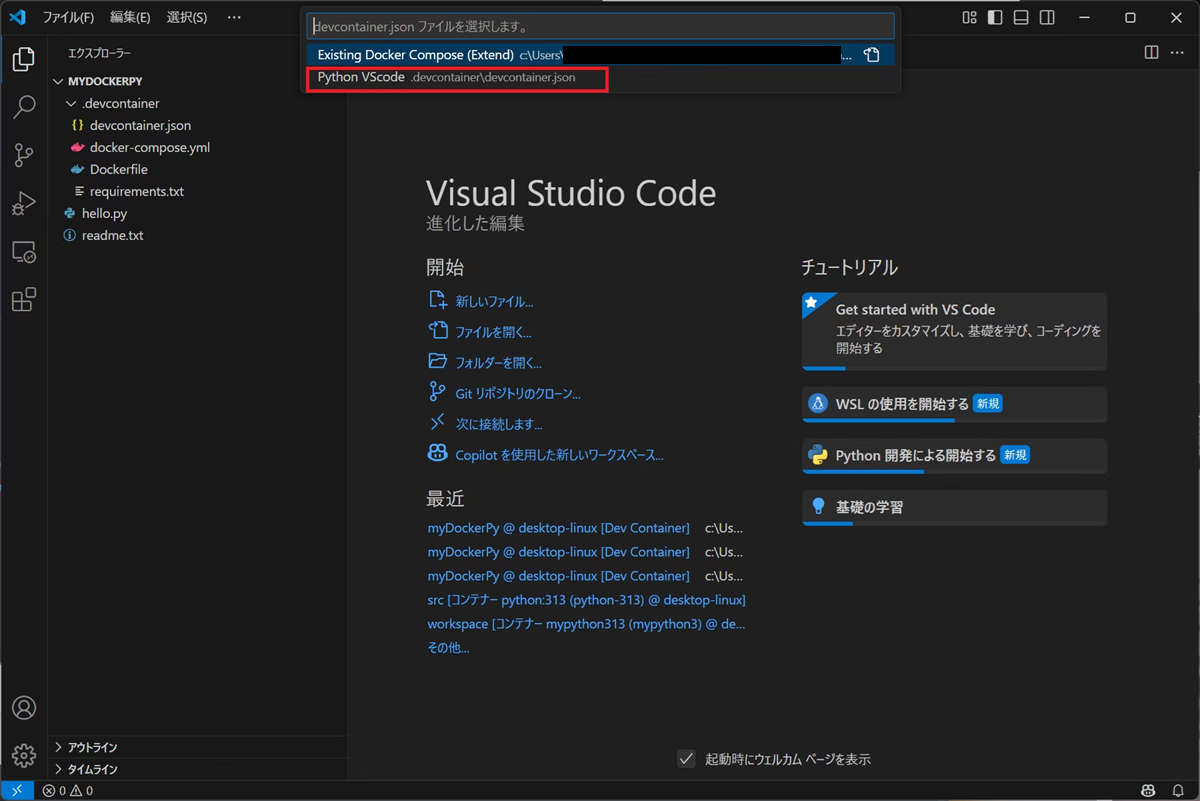This screenshot has height=801, width=1200.
Task: Open Run and Debug view
Action: pyautogui.click(x=24, y=203)
